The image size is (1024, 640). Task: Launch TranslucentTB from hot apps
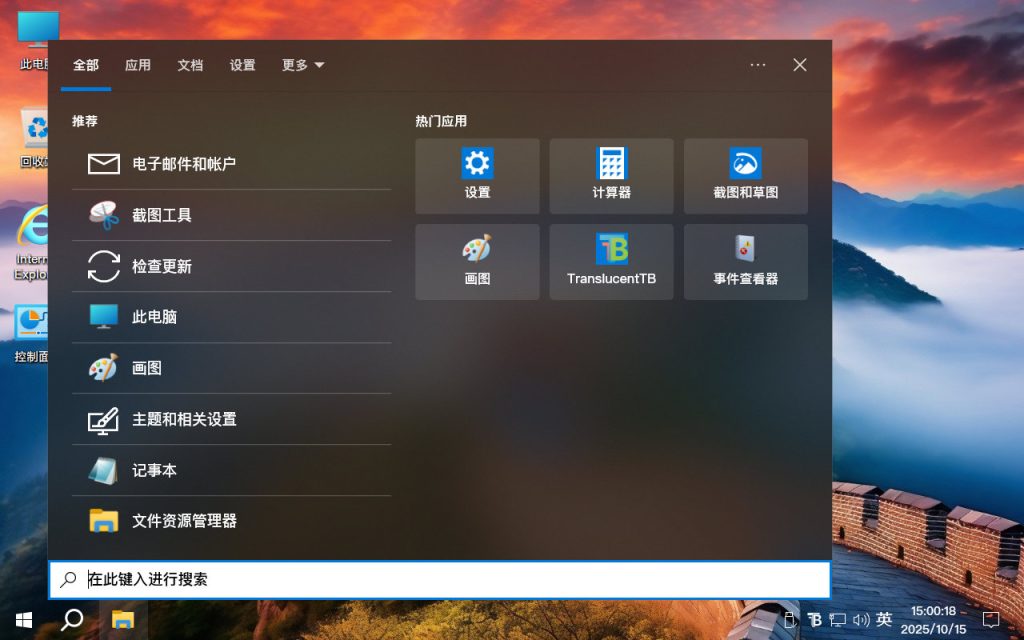[x=611, y=262]
